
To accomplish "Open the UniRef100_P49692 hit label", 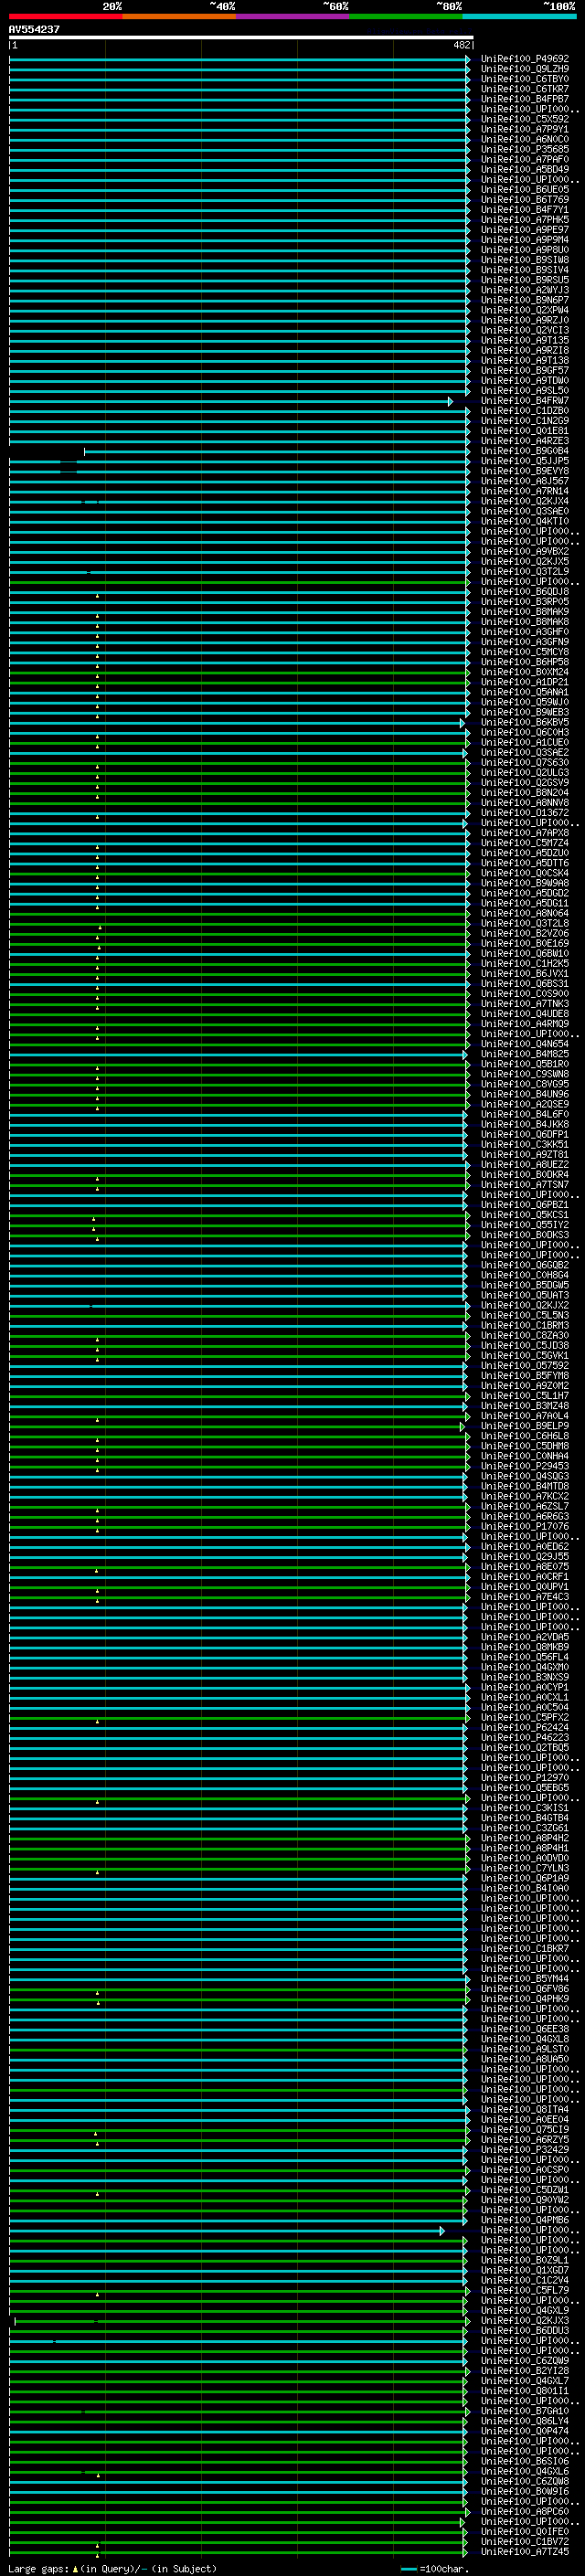I will pyautogui.click(x=524, y=59).
